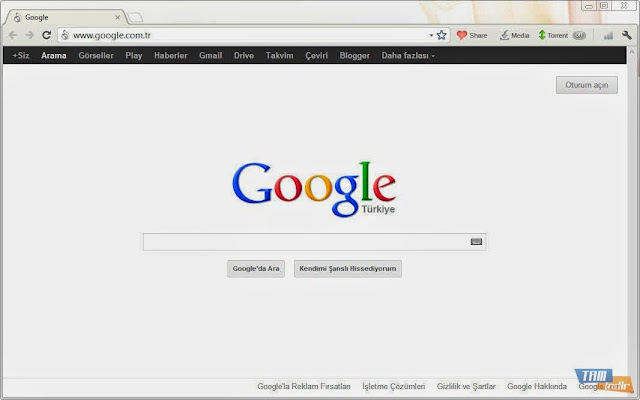The image size is (640, 400).
Task: Open a new tab
Action: (x=135, y=17)
